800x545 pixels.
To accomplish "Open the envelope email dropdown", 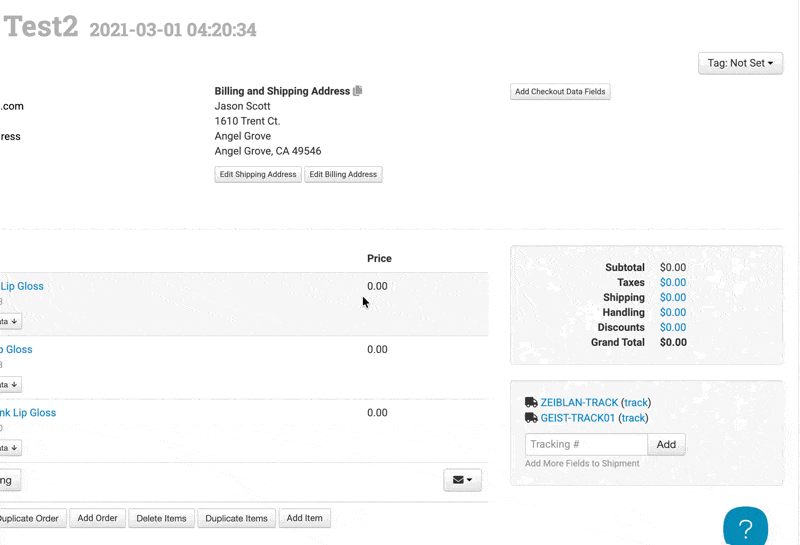I will (463, 480).
